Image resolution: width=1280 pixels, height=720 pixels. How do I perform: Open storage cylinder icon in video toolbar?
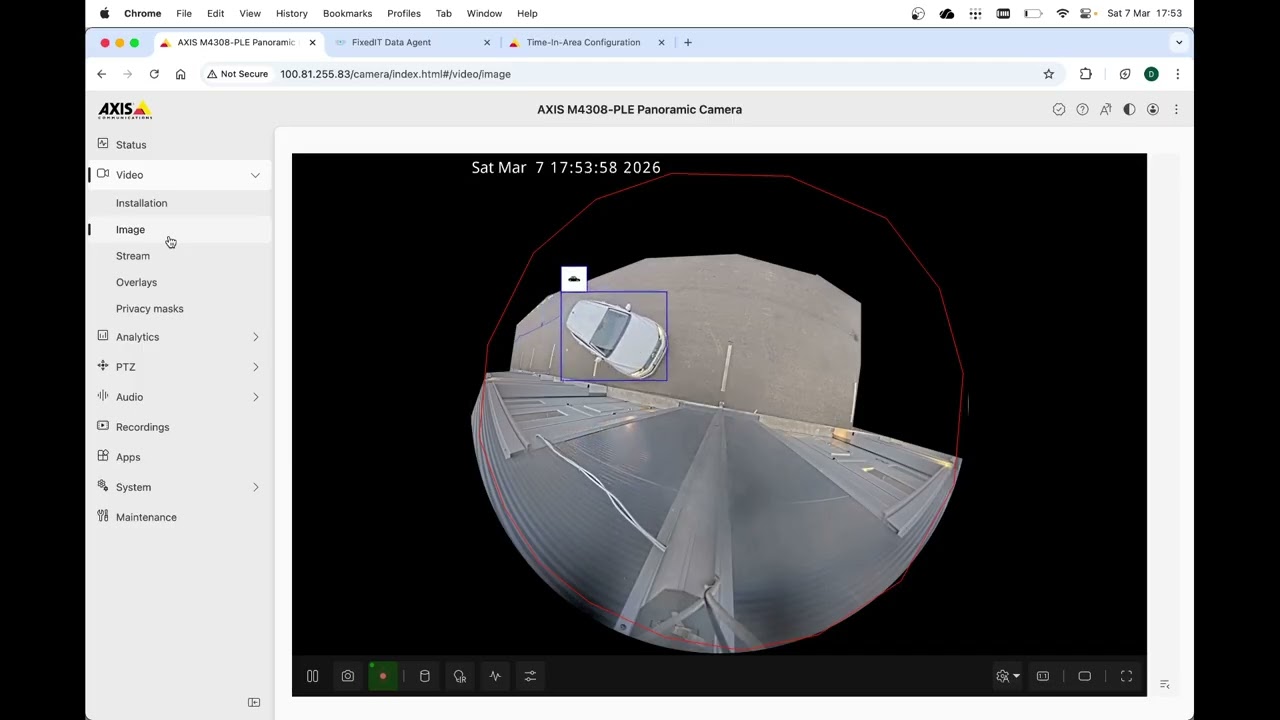pos(425,677)
